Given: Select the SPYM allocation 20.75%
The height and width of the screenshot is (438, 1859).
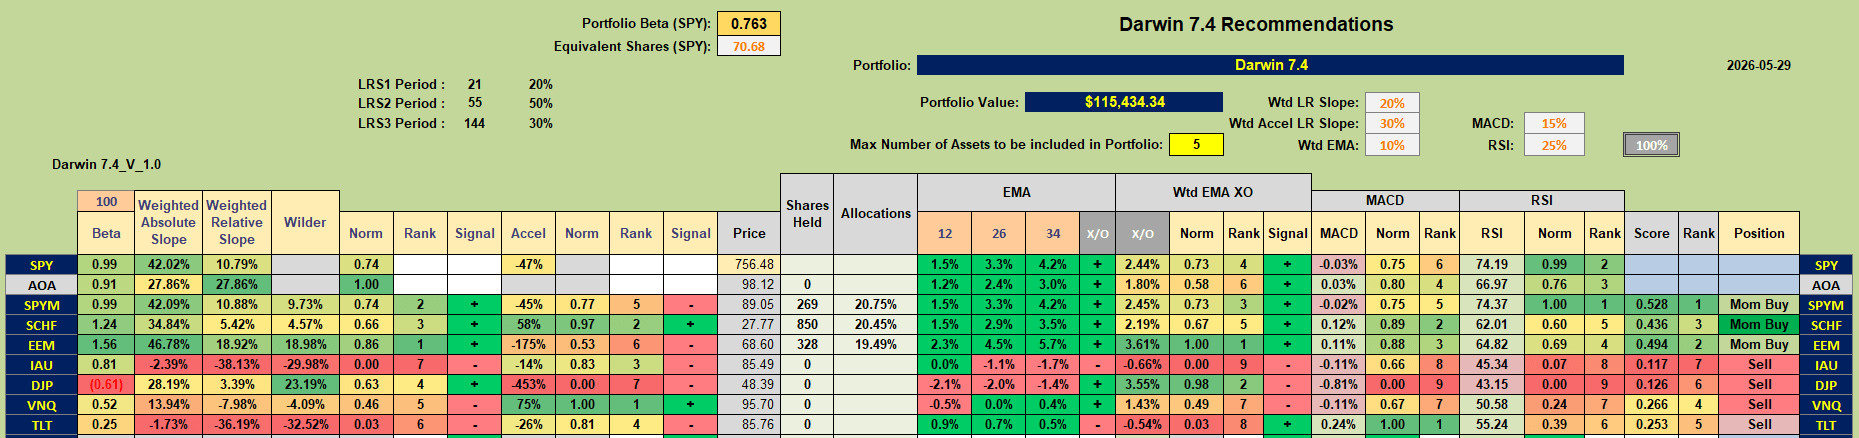Looking at the screenshot, I should pyautogui.click(x=876, y=304).
